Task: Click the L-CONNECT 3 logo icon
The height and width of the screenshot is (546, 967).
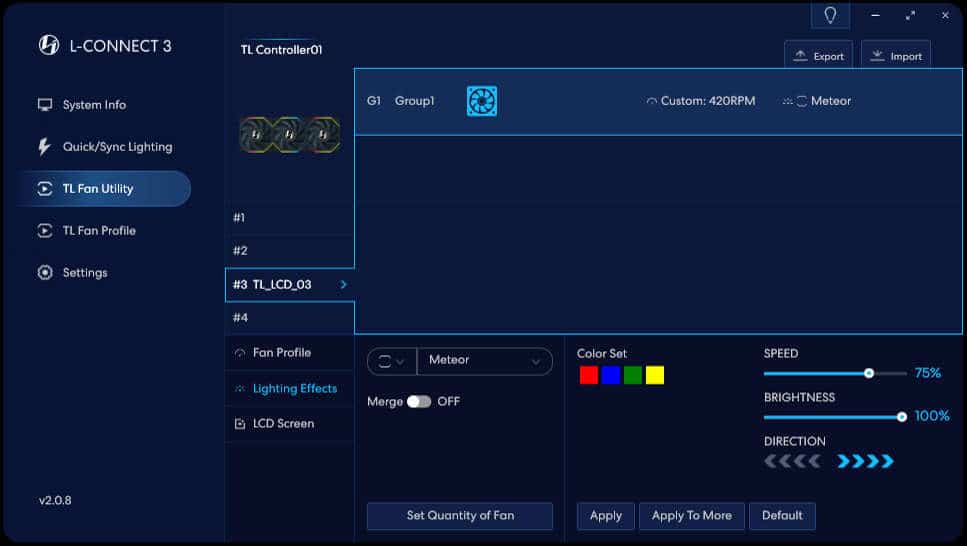Action: 49,45
